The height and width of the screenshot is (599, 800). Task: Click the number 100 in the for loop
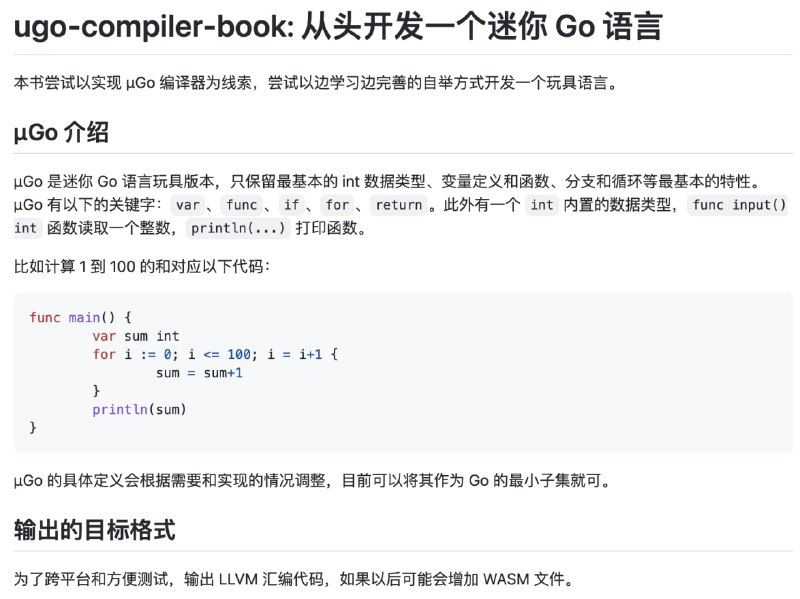click(239, 354)
